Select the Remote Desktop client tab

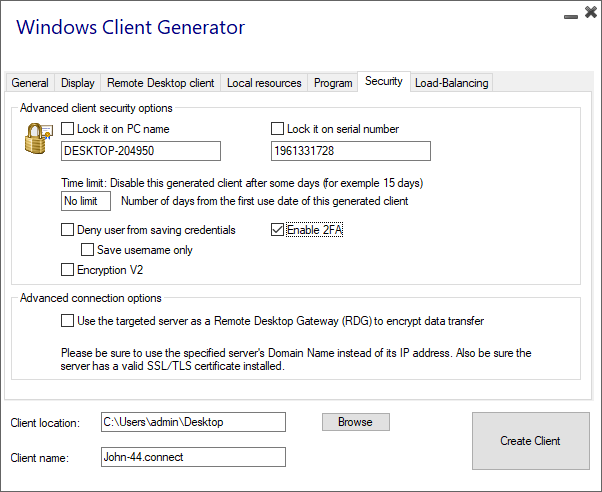pos(160,83)
